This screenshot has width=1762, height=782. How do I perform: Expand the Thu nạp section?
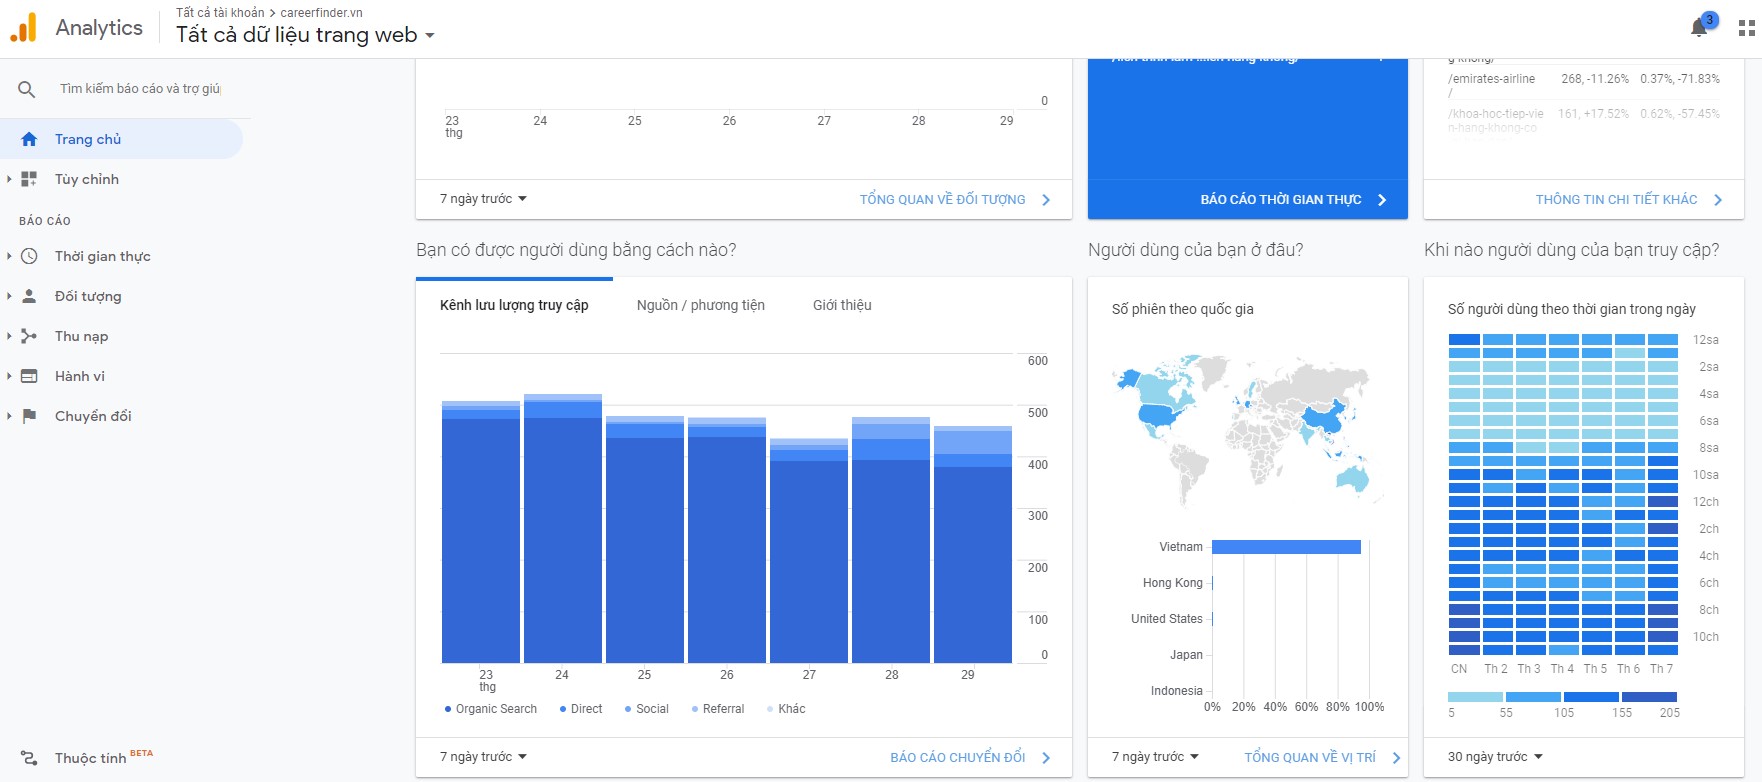pyautogui.click(x=9, y=336)
